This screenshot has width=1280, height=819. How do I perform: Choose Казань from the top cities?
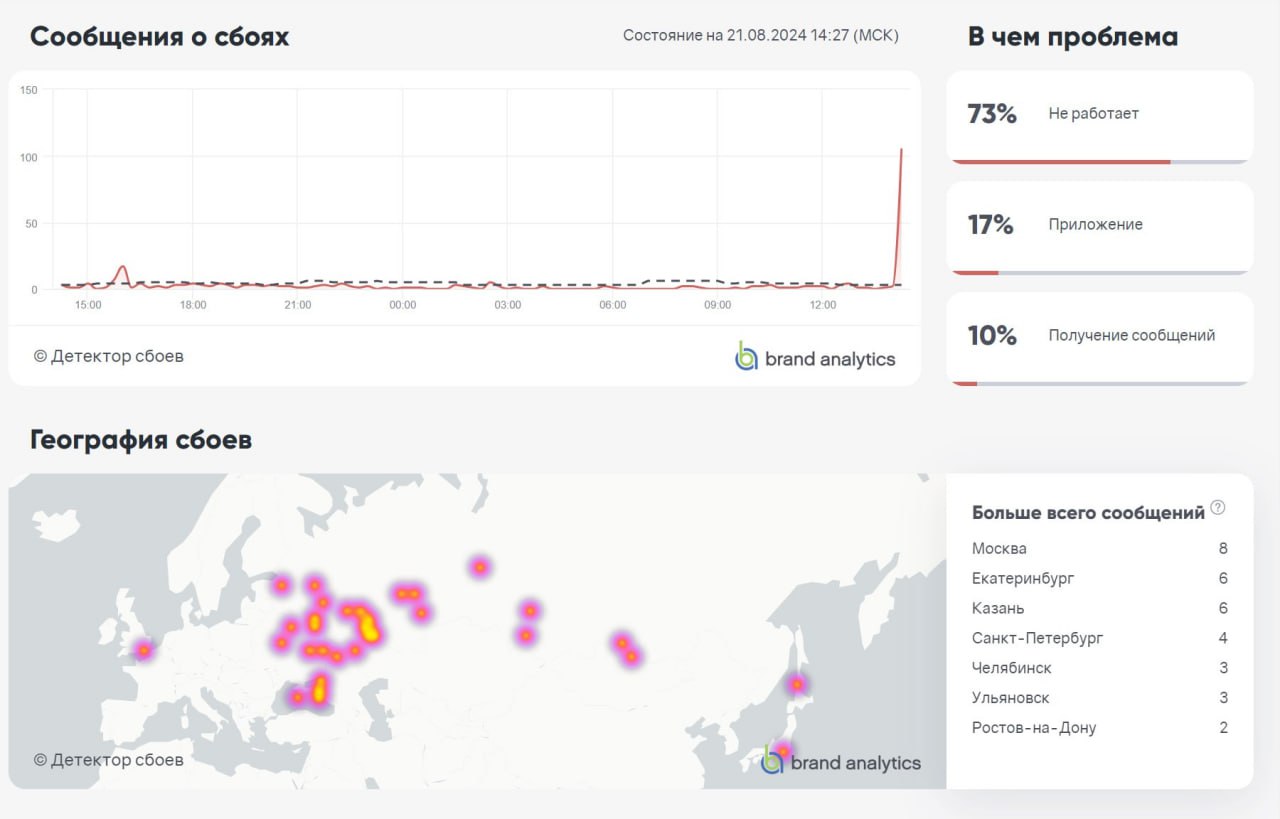point(998,608)
